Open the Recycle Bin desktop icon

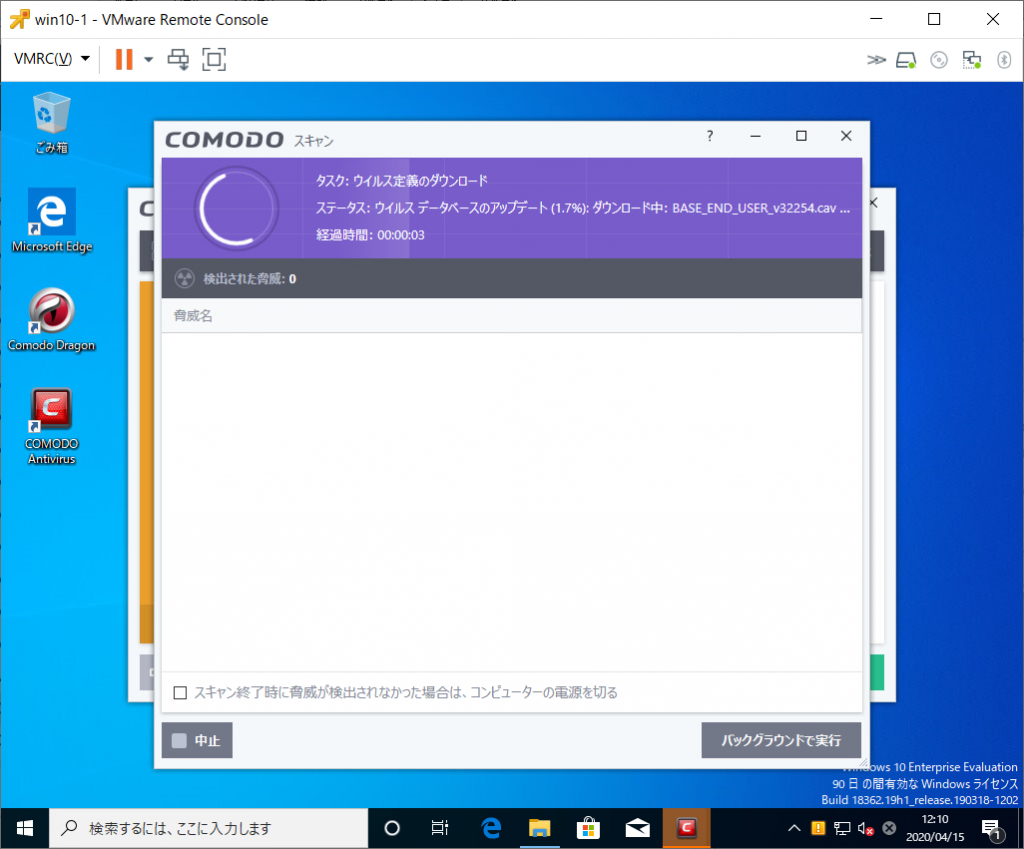click(x=52, y=123)
